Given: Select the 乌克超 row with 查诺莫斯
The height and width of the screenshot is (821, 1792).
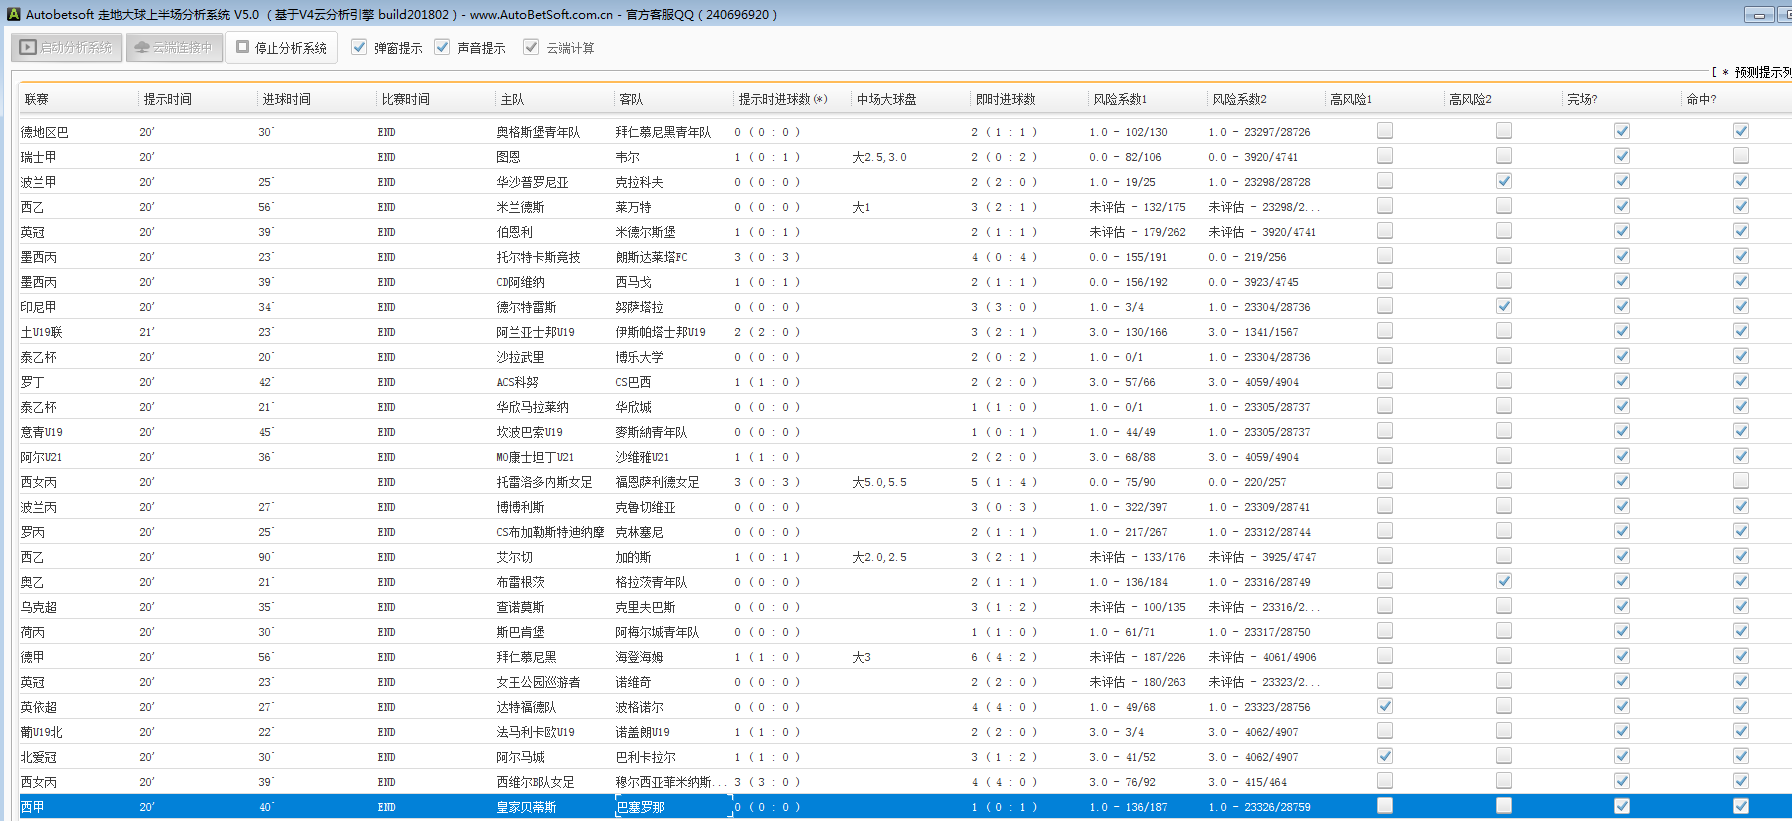Looking at the screenshot, I should [x=520, y=607].
